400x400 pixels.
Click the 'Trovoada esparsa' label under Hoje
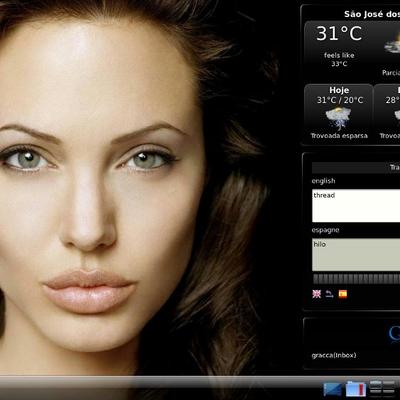click(339, 136)
